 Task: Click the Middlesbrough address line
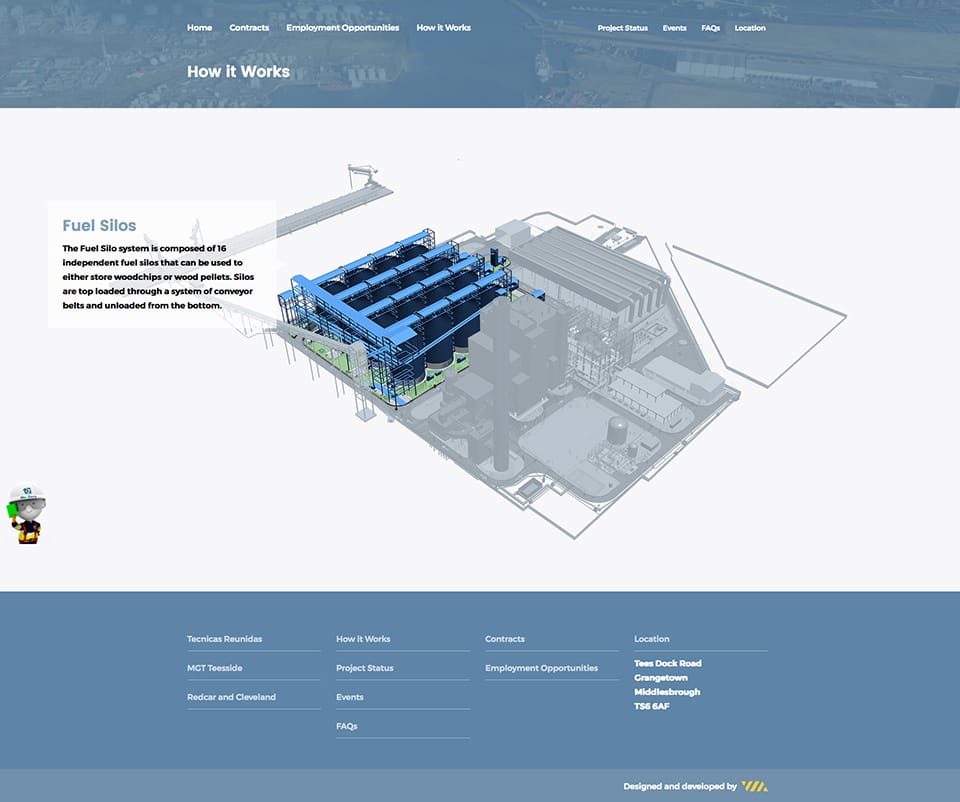667,692
